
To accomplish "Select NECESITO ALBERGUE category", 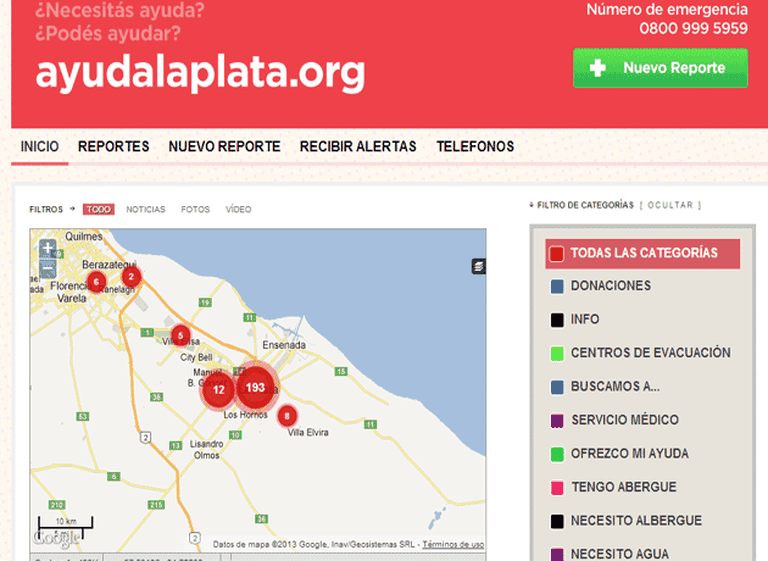I will (626, 520).
